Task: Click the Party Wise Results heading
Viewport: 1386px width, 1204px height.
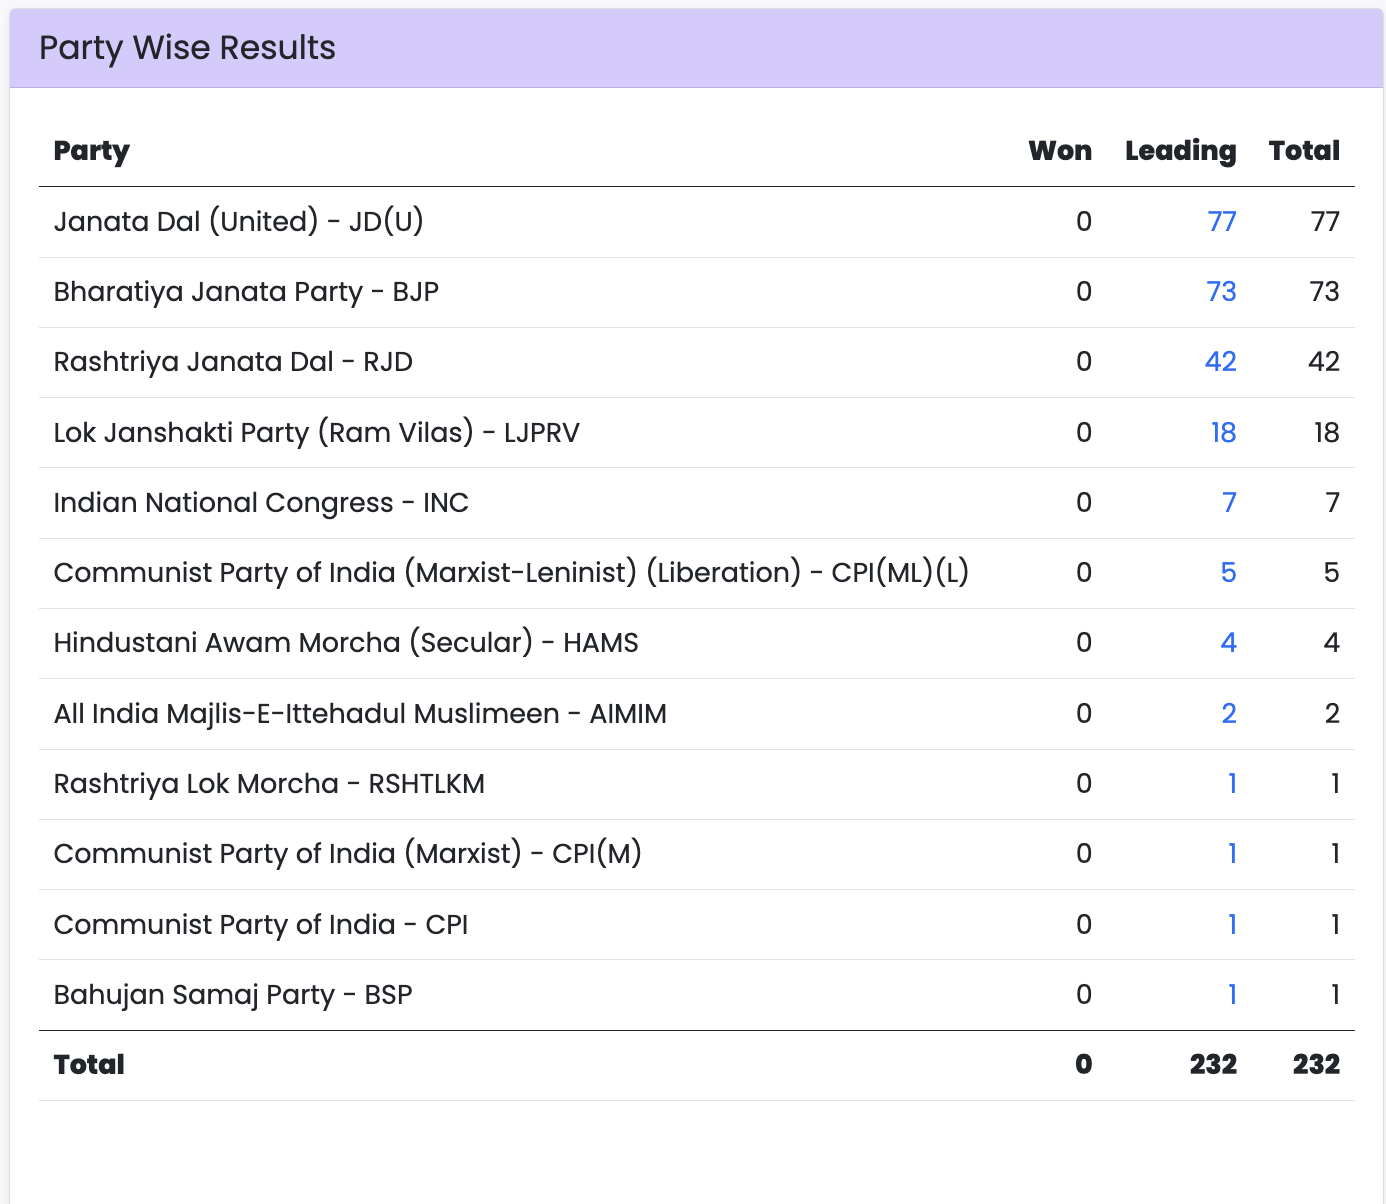Action: (x=187, y=48)
